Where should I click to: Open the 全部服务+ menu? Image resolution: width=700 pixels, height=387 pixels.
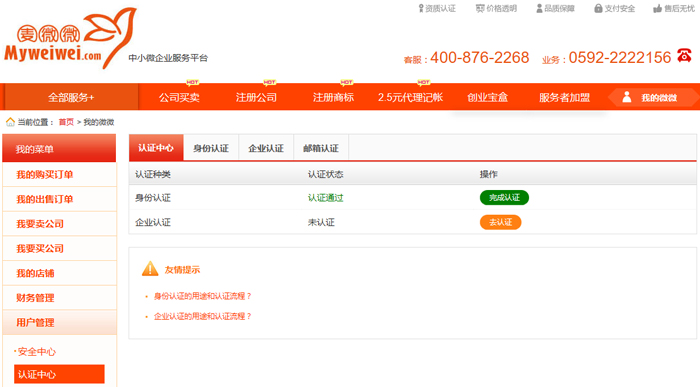(x=71, y=97)
